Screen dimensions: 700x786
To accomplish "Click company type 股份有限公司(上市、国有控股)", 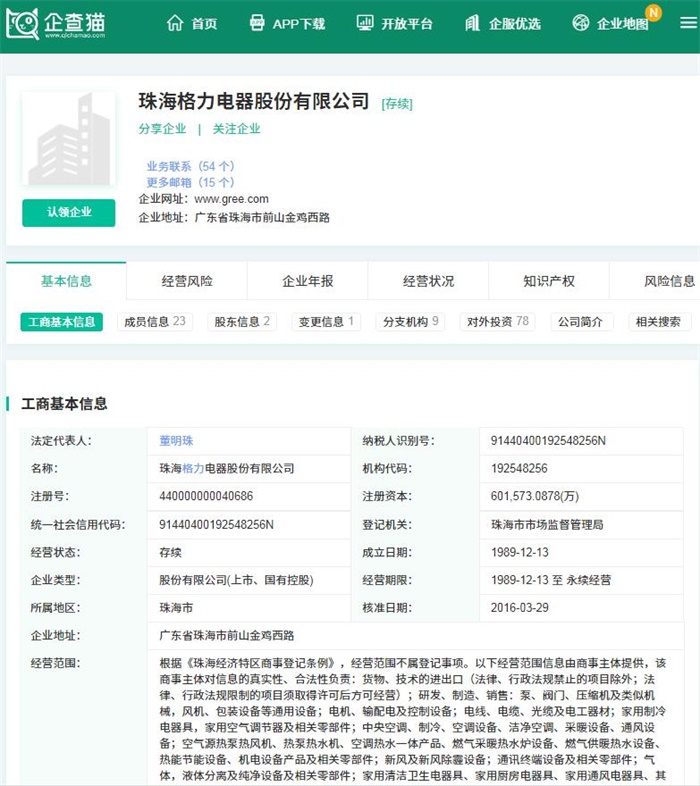I will tap(236, 580).
